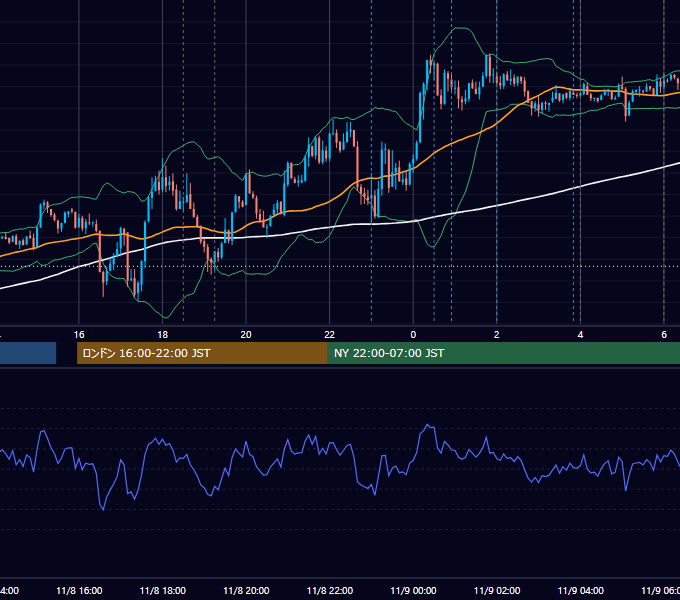
Task: Click the 16 hour label on the upper time axis
Action: [79, 335]
